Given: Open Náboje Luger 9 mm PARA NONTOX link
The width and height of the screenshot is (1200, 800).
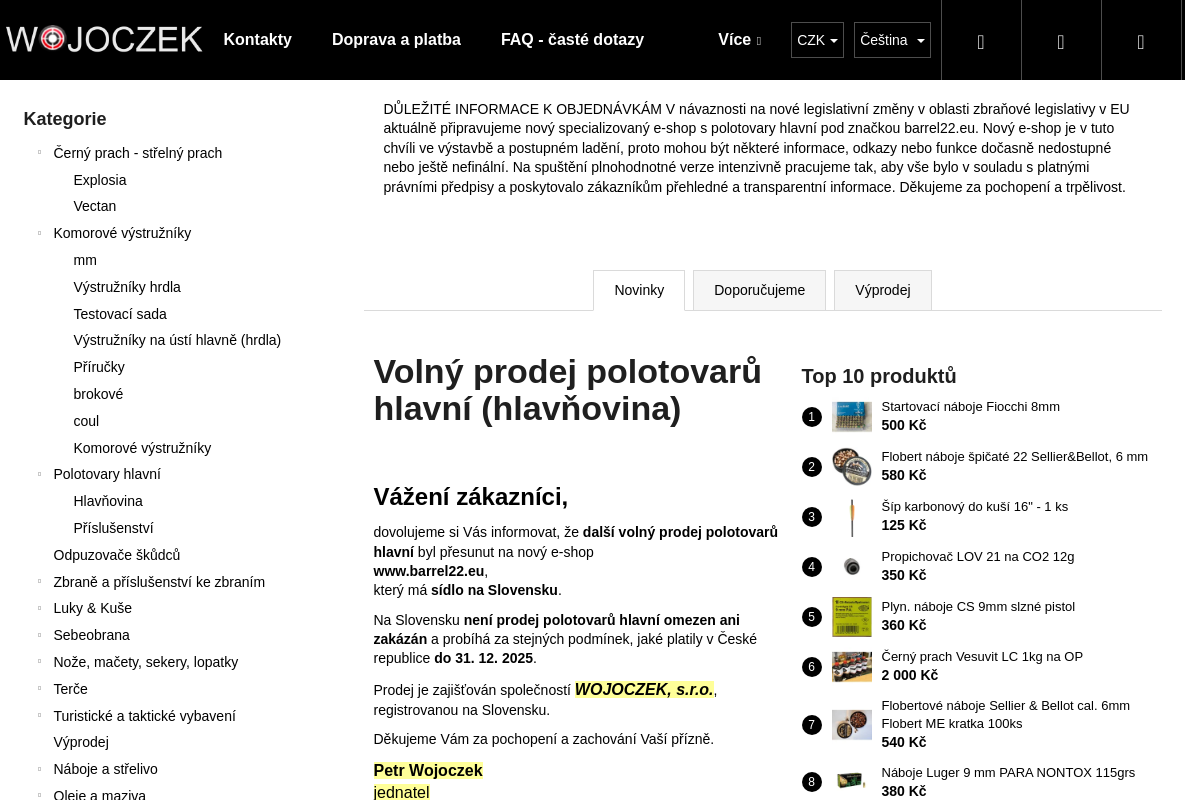Looking at the screenshot, I should pyautogui.click(x=1008, y=772).
